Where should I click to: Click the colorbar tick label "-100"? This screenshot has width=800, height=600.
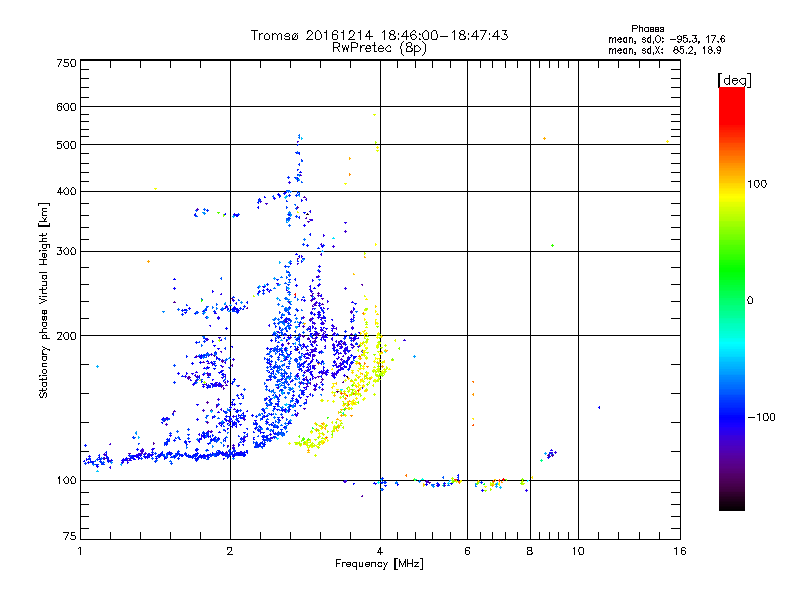tap(761, 417)
